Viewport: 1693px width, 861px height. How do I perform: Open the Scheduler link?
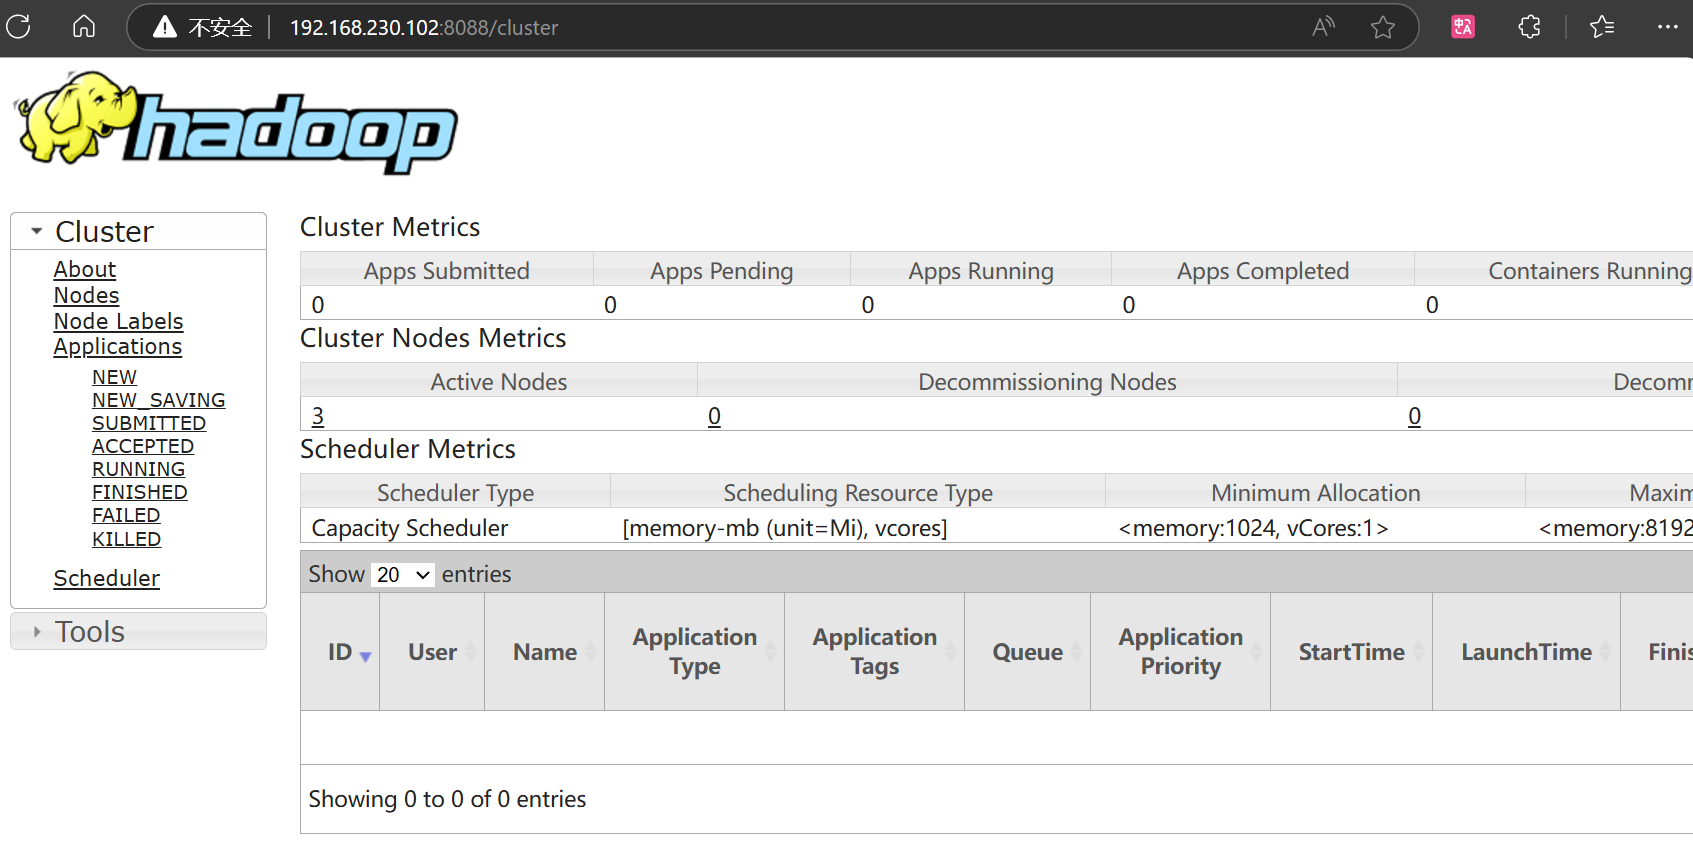[106, 579]
